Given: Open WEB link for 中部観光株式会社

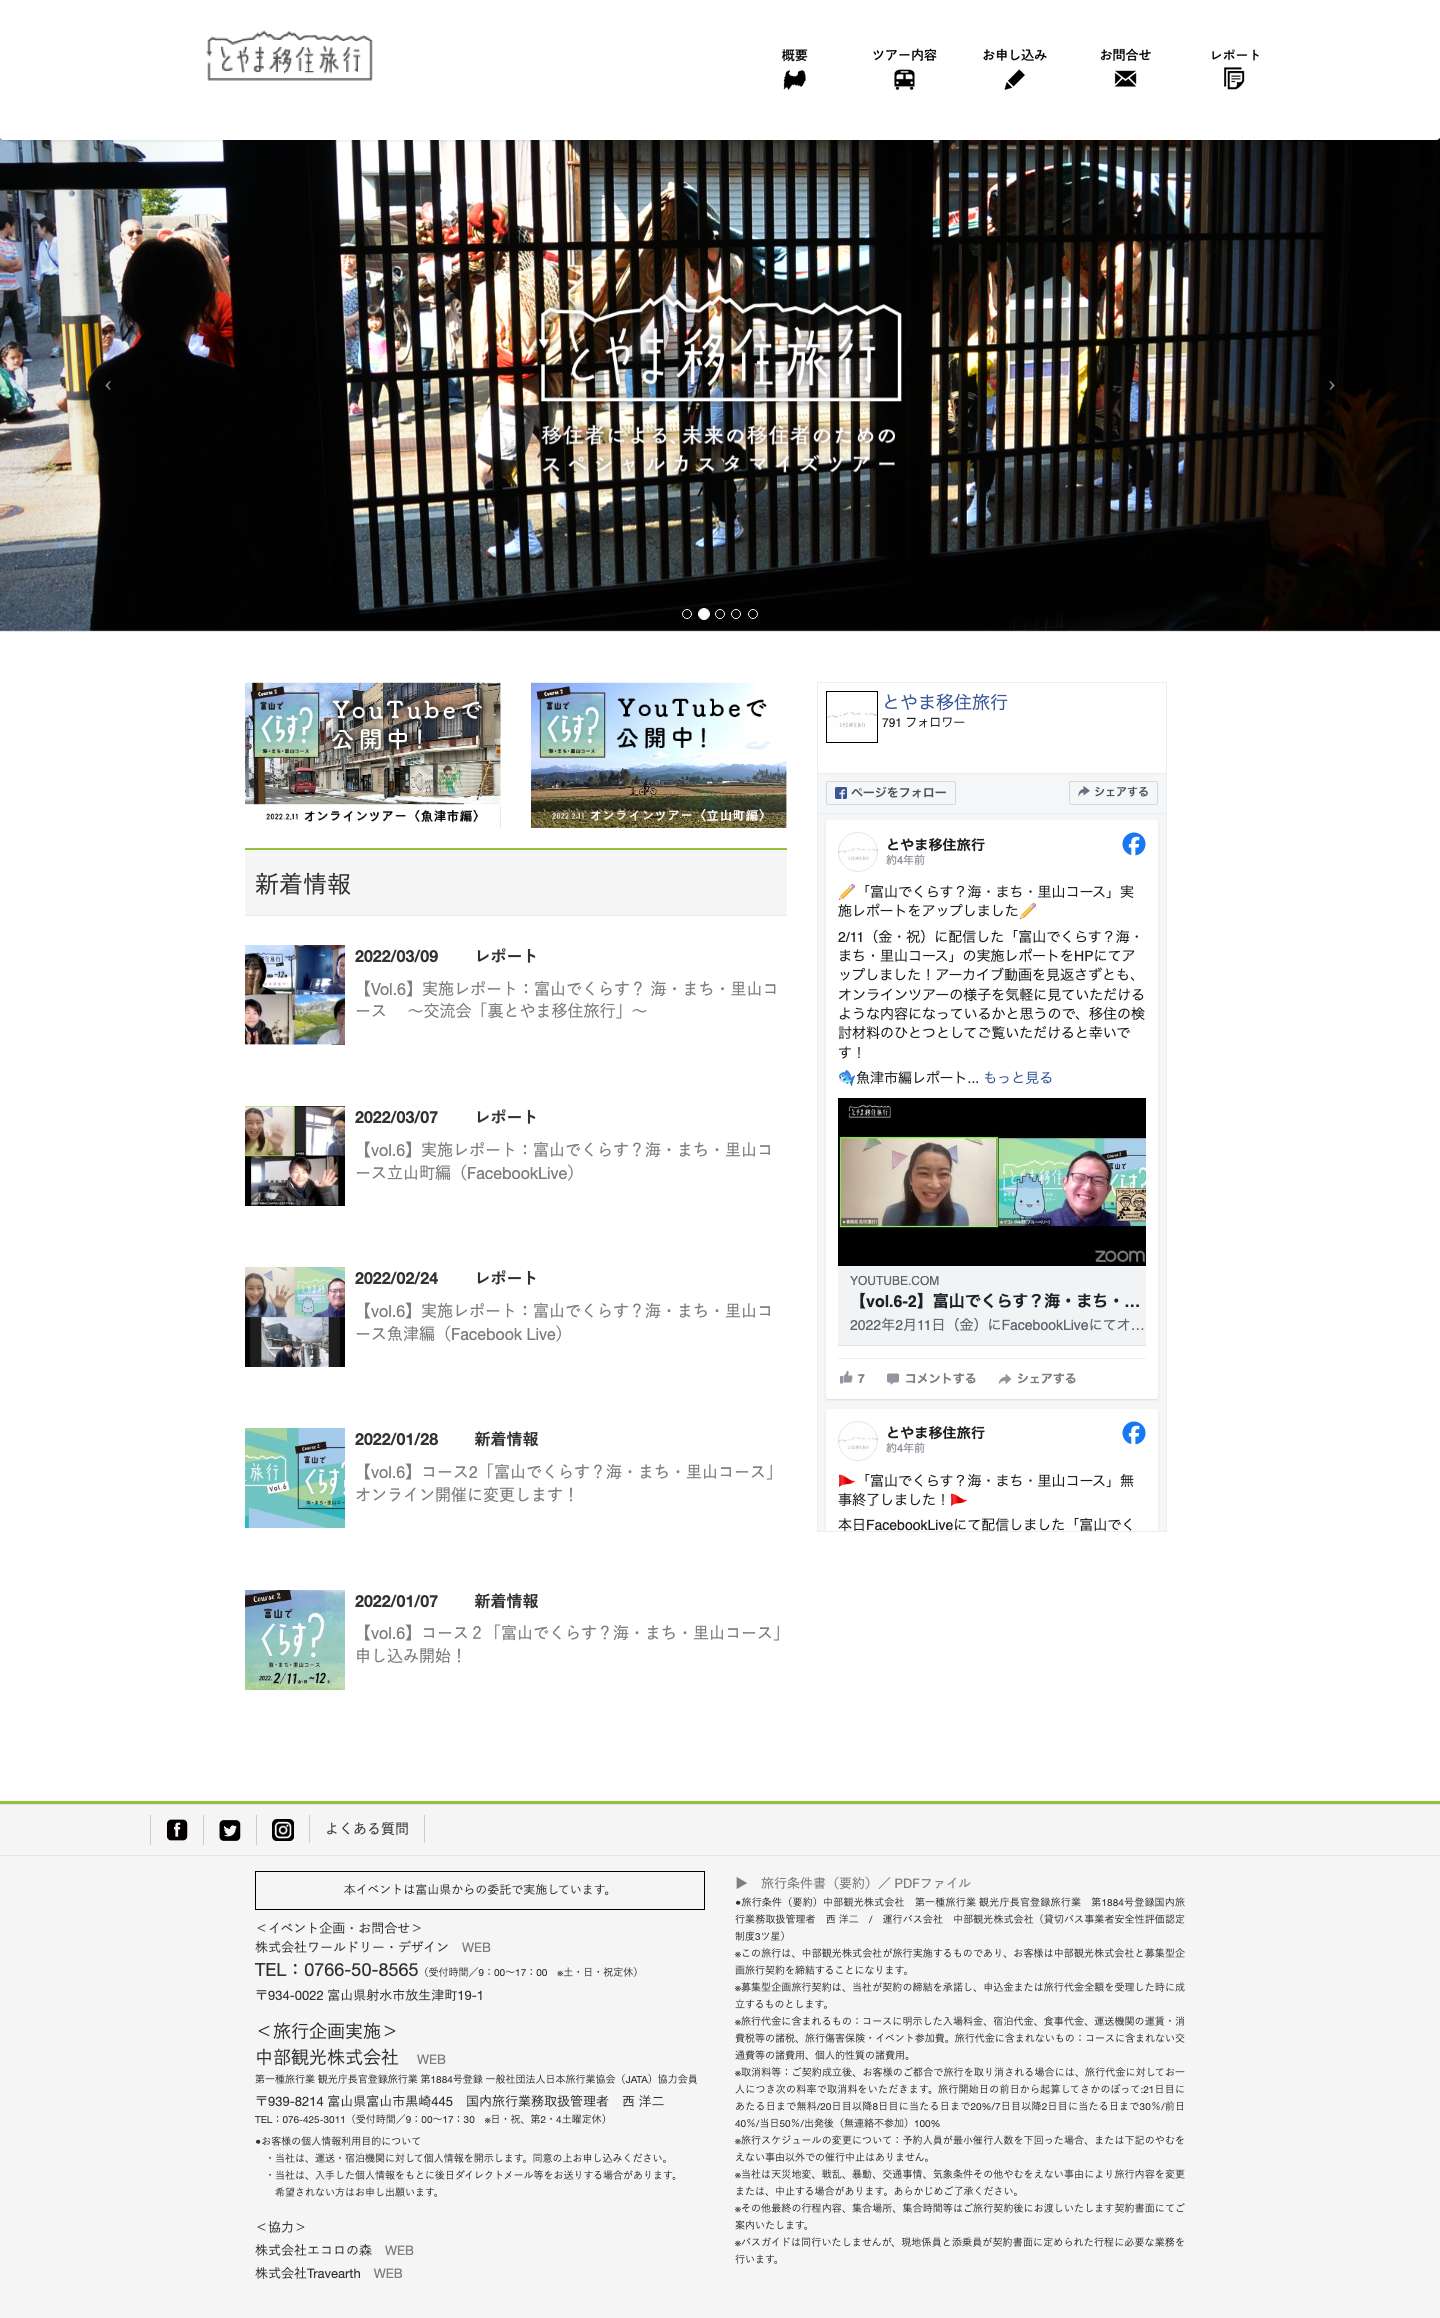Looking at the screenshot, I should [431, 2059].
